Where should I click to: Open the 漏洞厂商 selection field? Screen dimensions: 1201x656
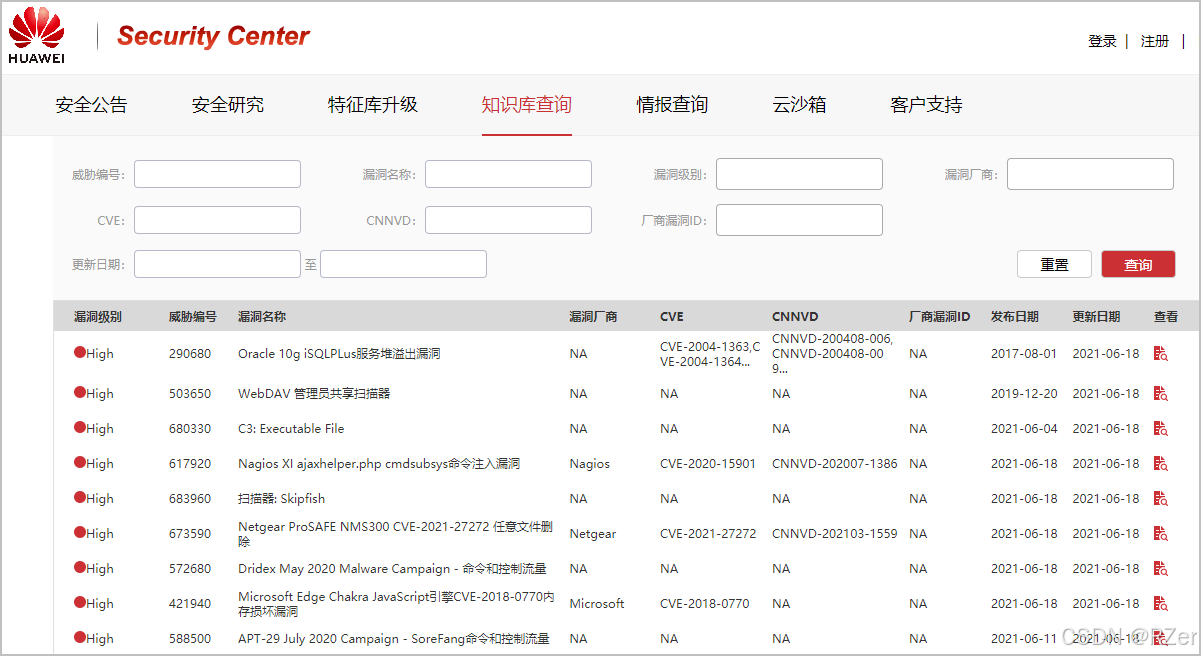(1090, 174)
